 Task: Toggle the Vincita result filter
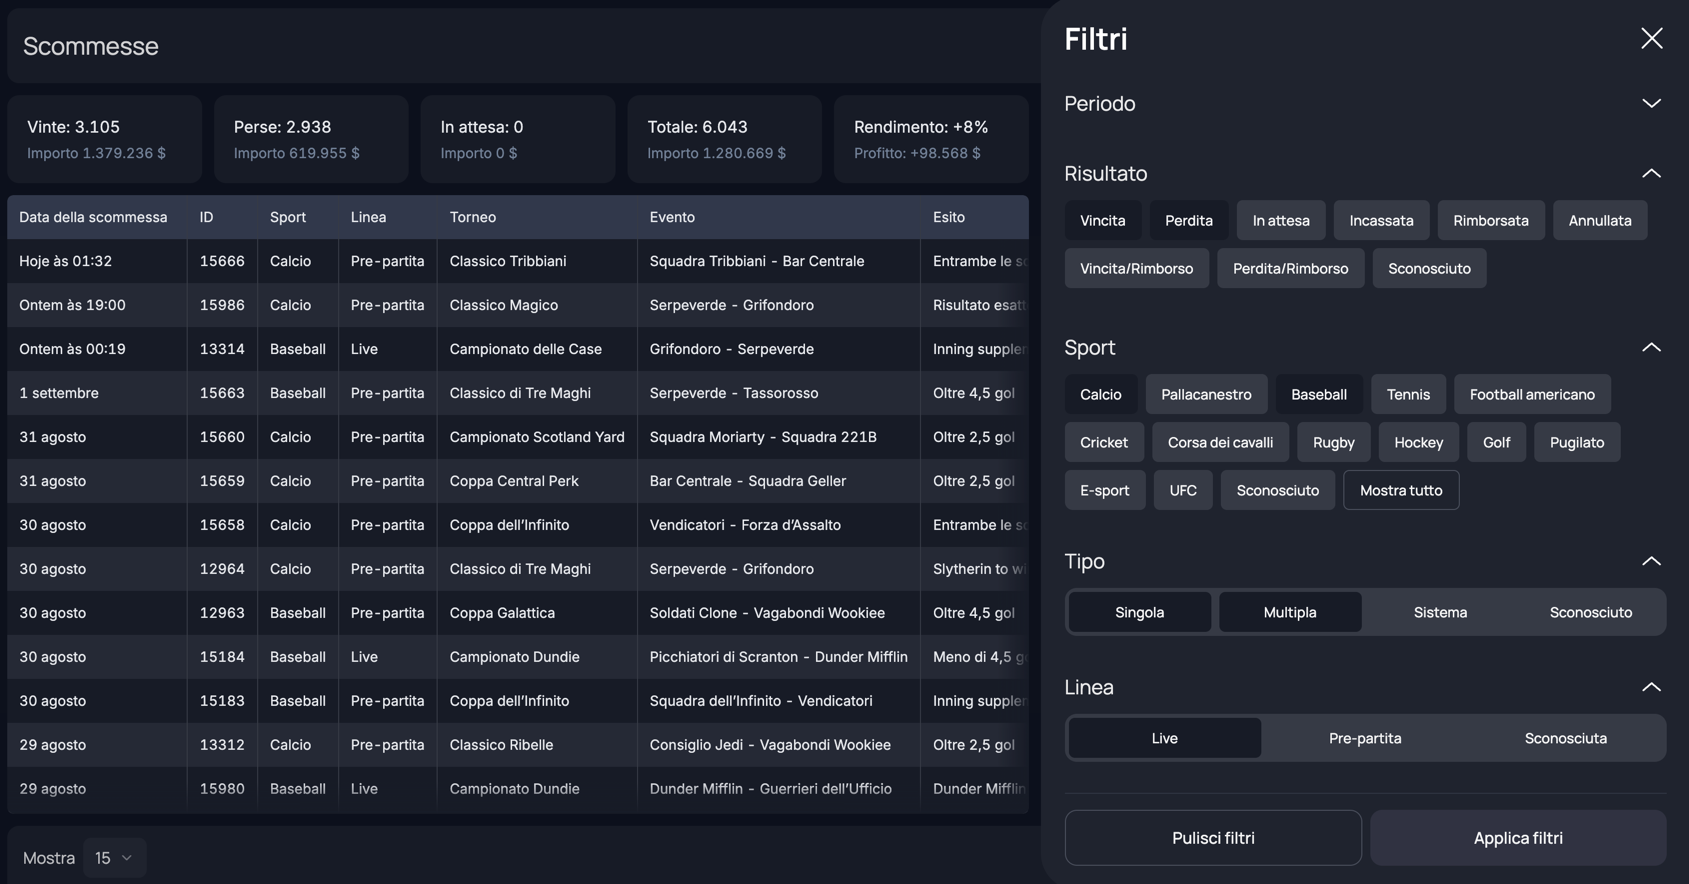(1102, 221)
